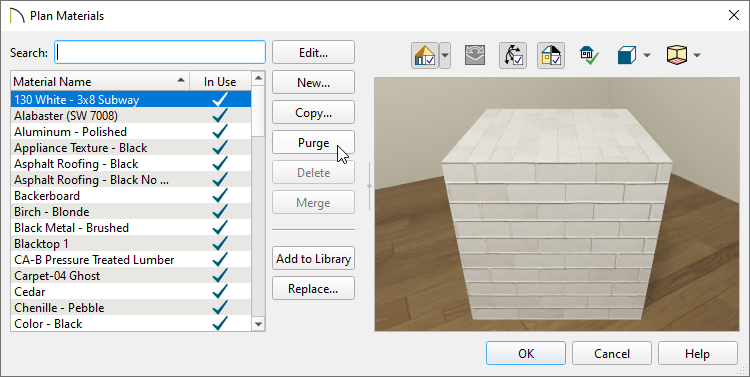Toggle the split house color icon
The height and width of the screenshot is (377, 750).
[551, 55]
